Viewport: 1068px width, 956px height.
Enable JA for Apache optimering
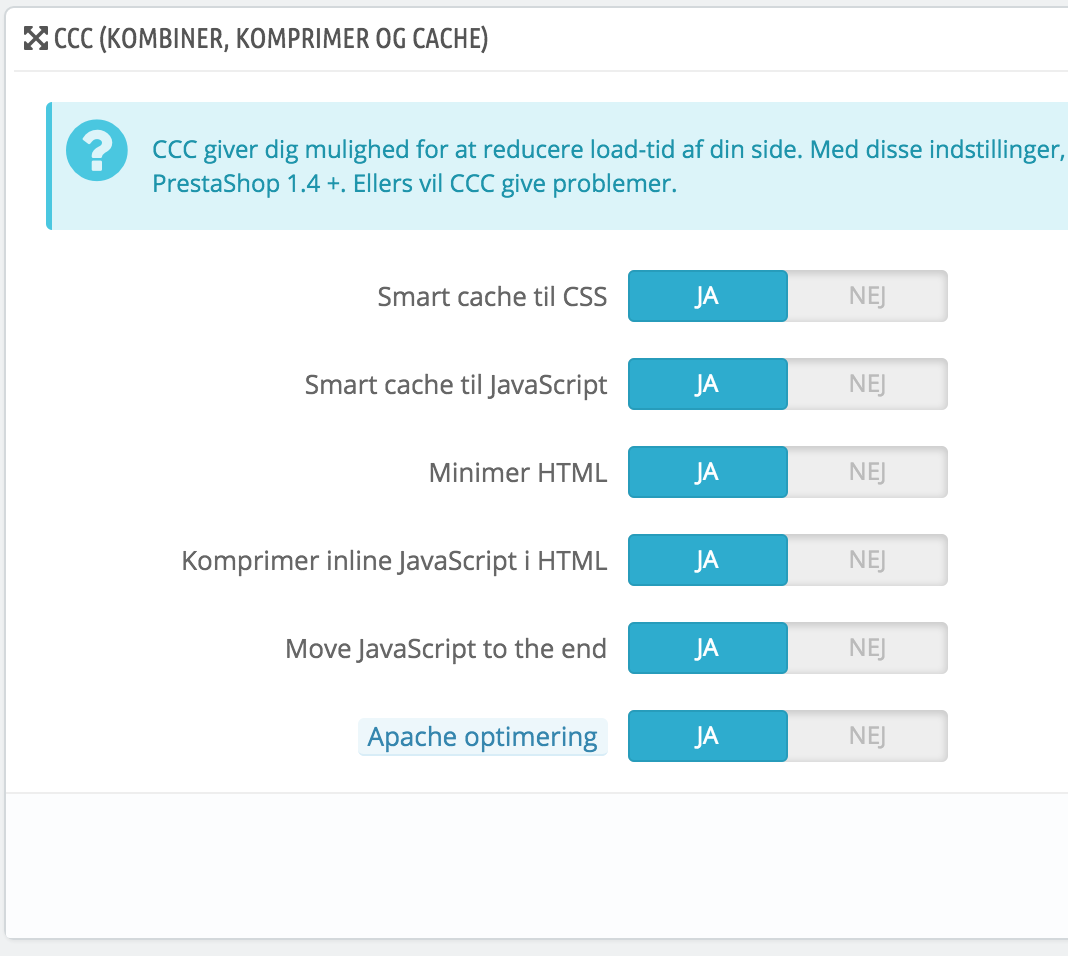(707, 737)
